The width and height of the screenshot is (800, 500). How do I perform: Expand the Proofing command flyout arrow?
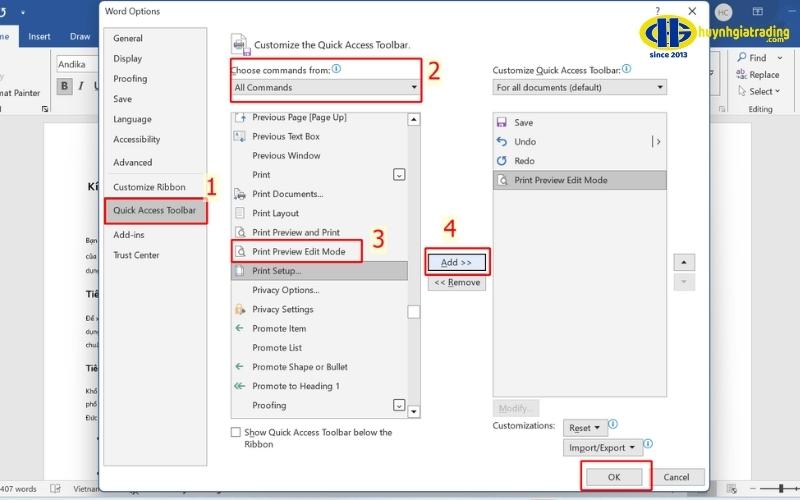tap(399, 405)
